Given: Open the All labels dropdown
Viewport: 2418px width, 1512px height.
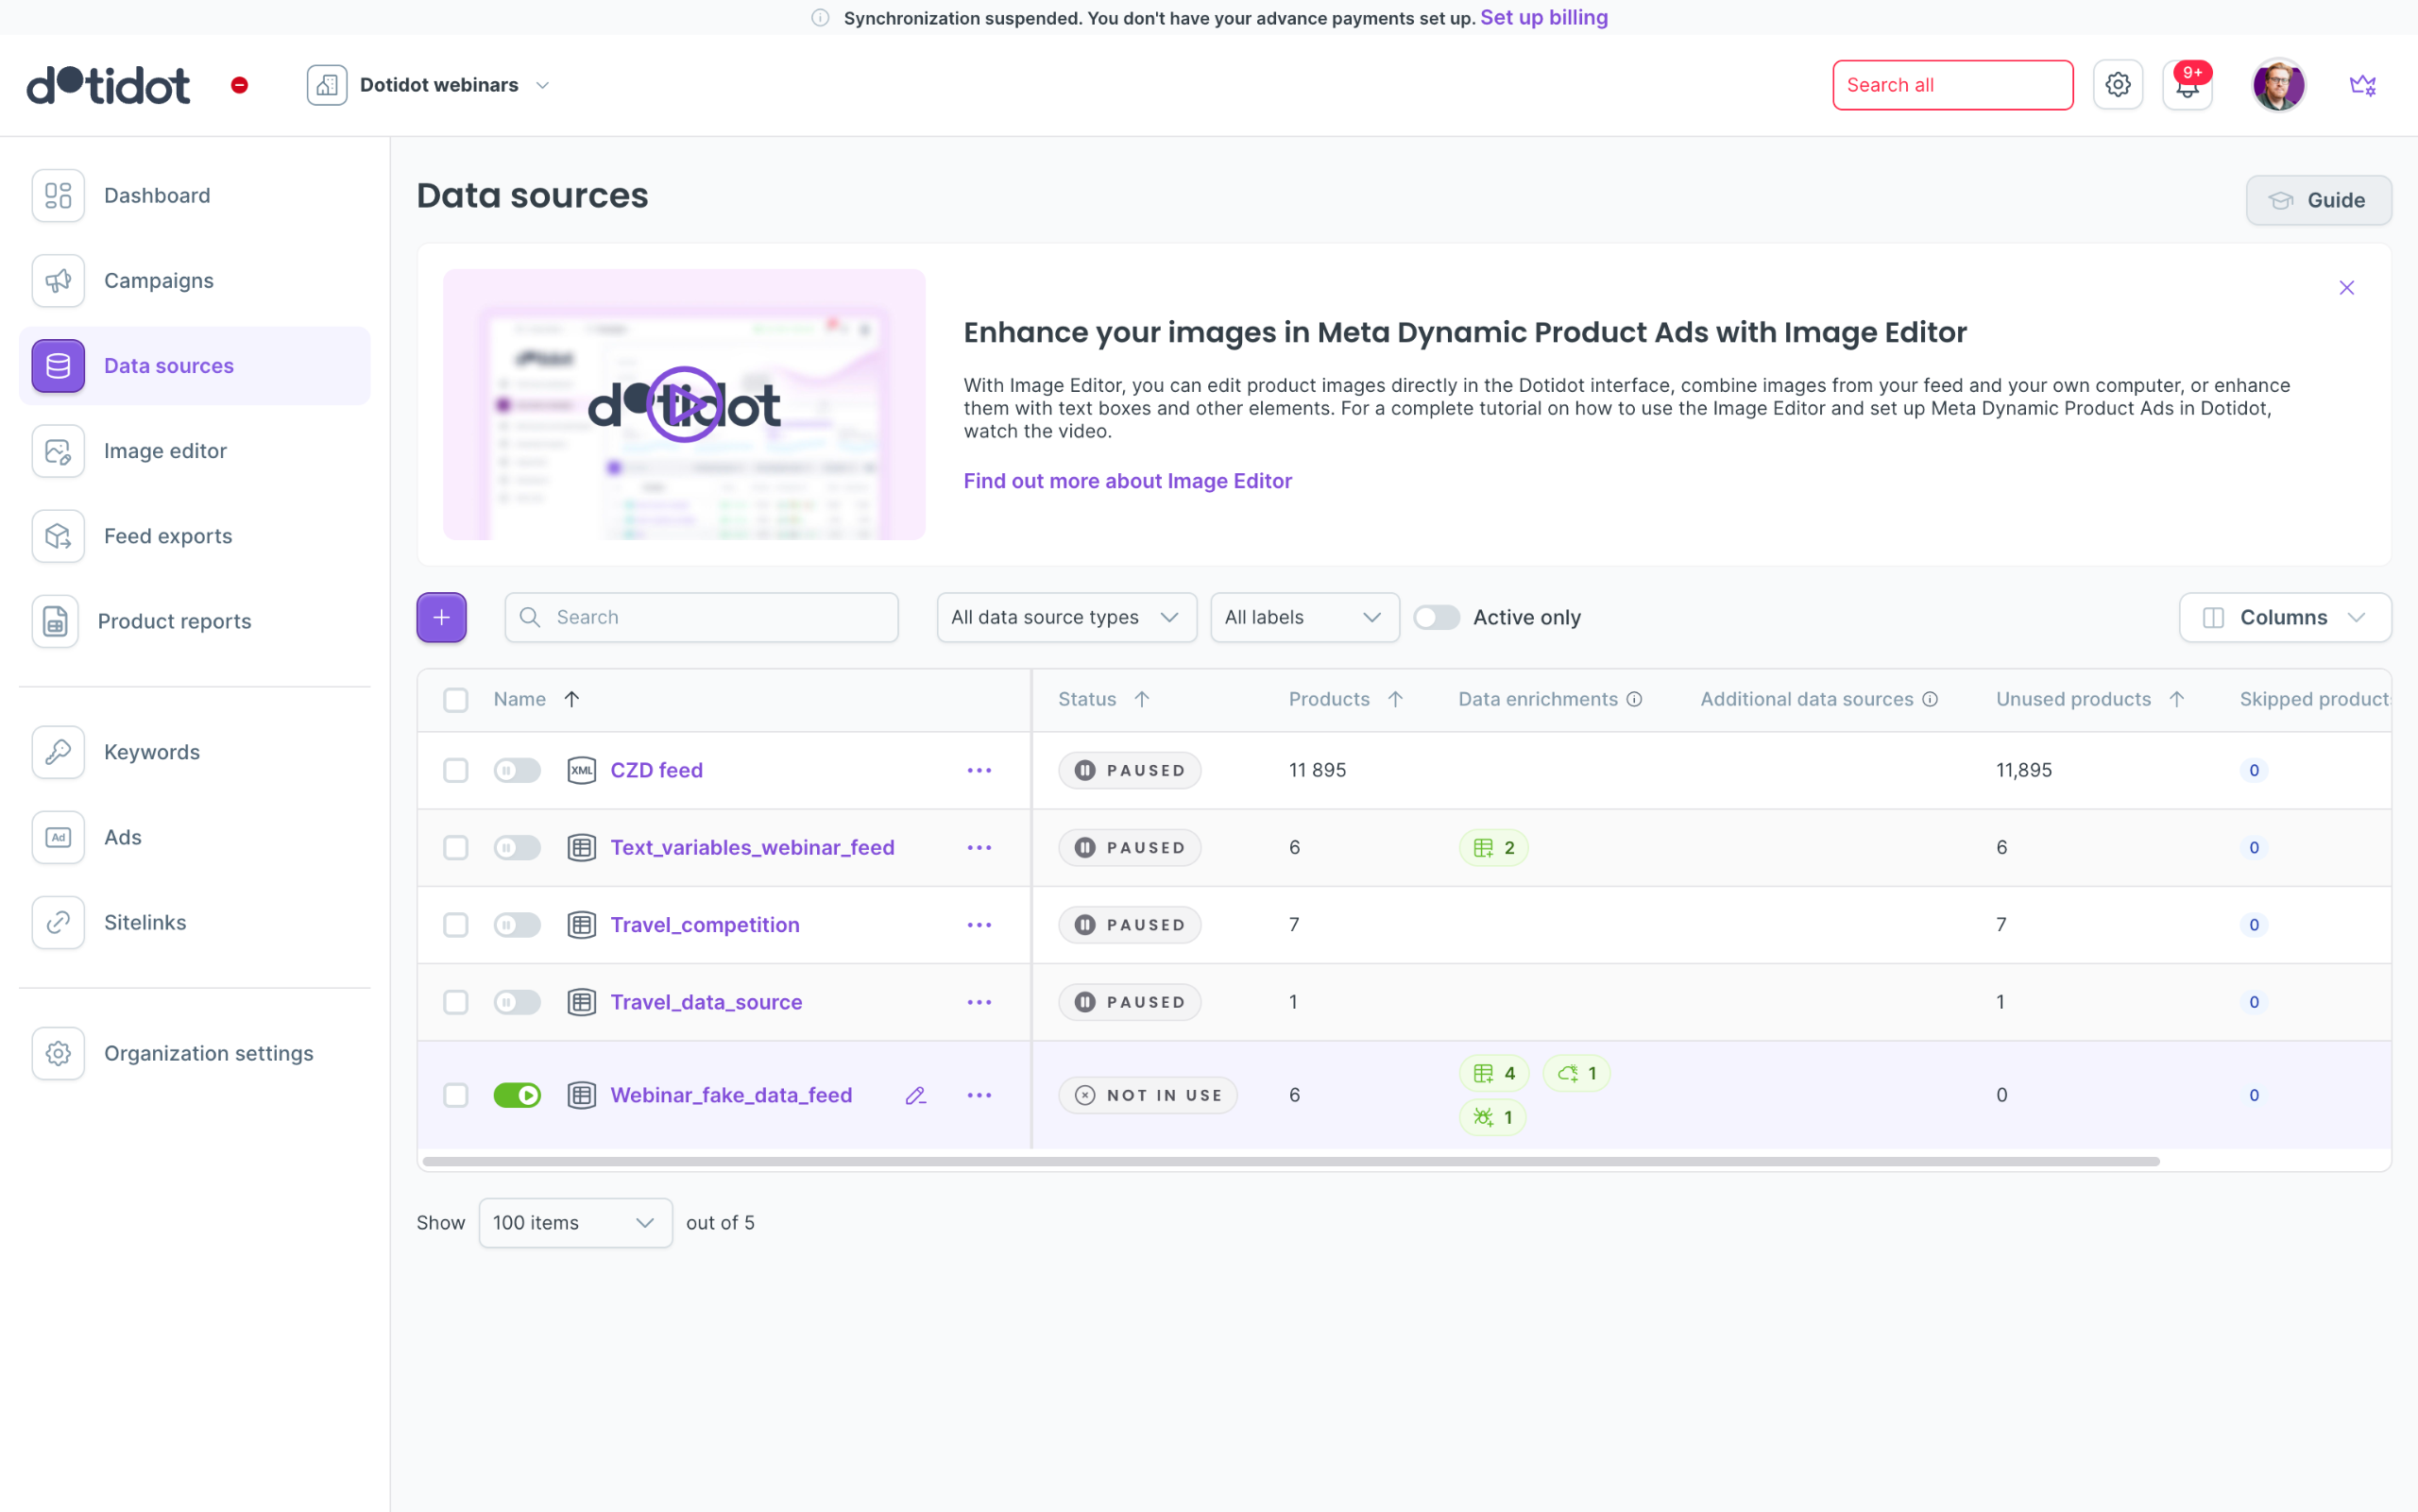Looking at the screenshot, I should (1303, 617).
